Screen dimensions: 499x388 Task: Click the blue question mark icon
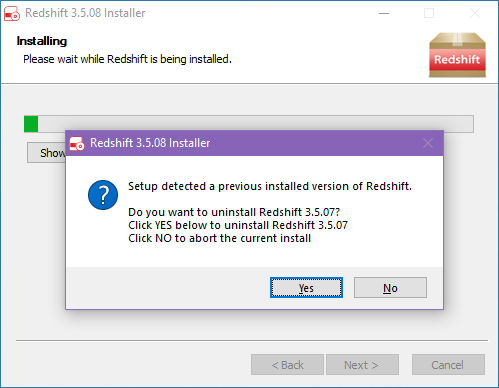point(103,195)
